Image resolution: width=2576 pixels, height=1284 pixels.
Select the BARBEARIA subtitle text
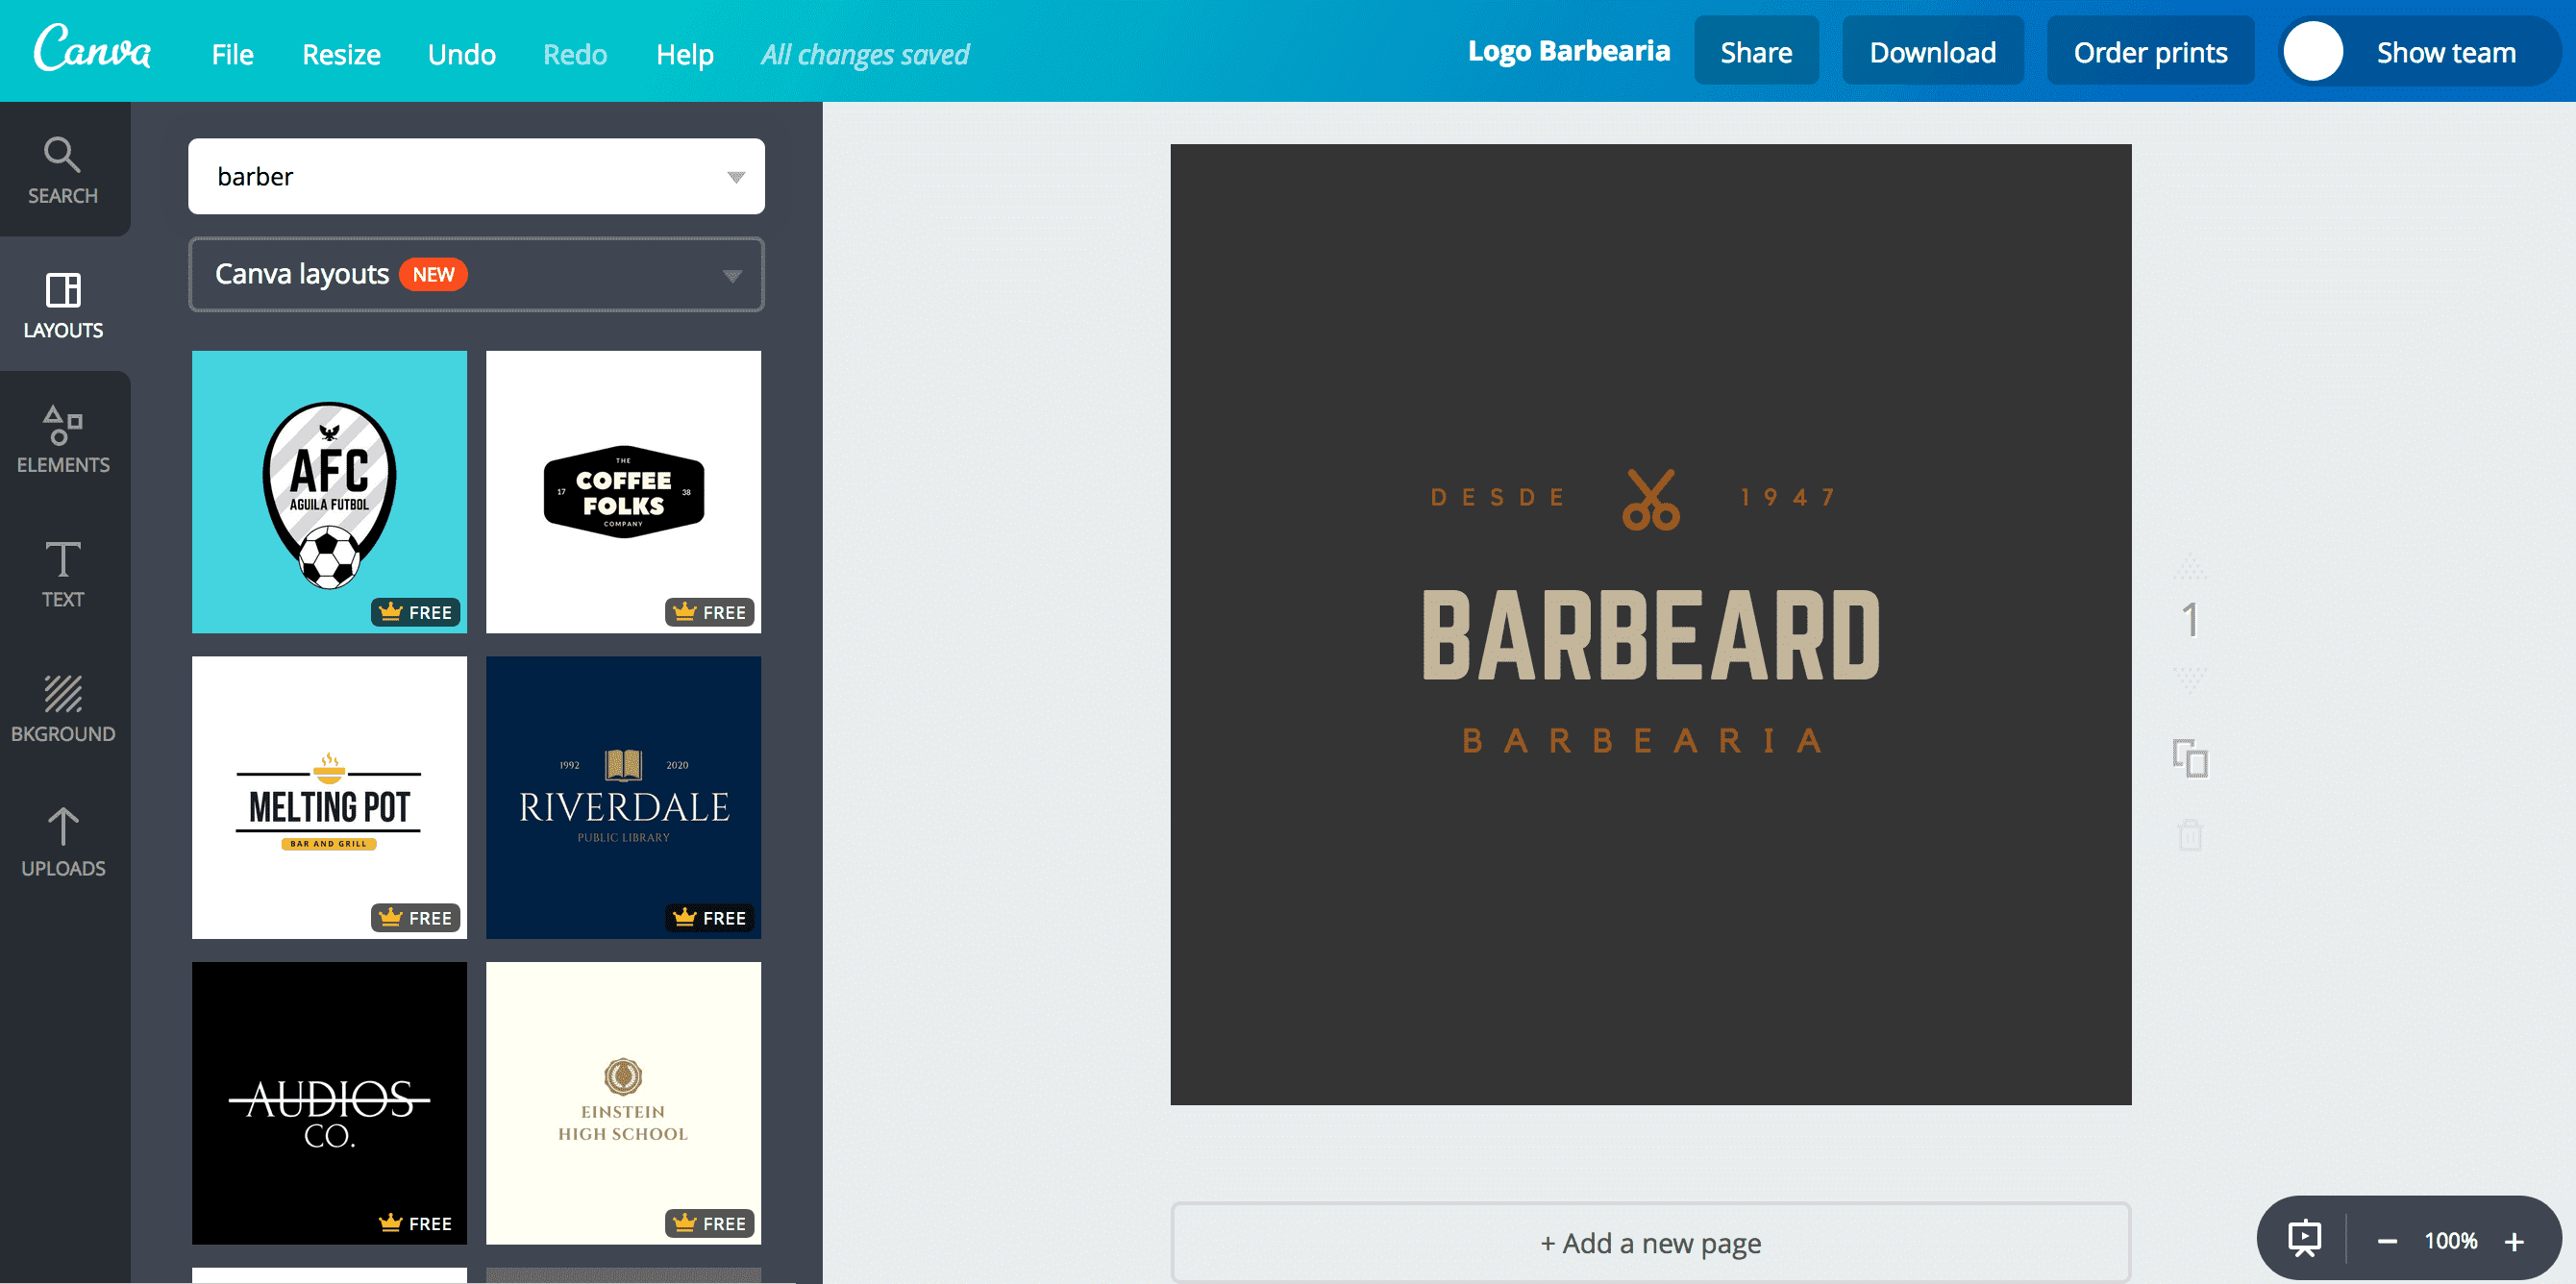(x=1643, y=741)
